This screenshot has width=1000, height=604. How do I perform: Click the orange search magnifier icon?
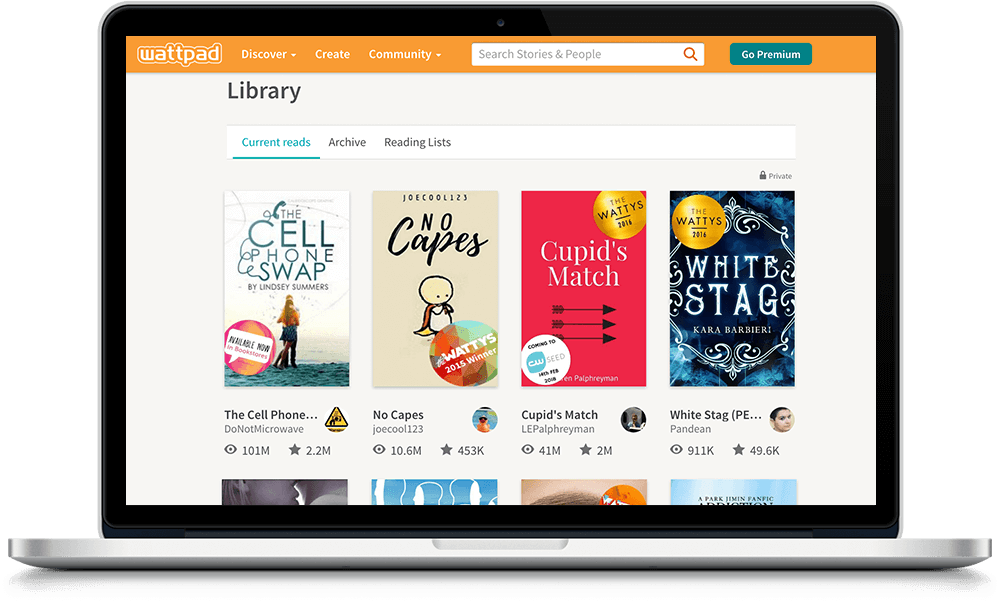tap(690, 54)
